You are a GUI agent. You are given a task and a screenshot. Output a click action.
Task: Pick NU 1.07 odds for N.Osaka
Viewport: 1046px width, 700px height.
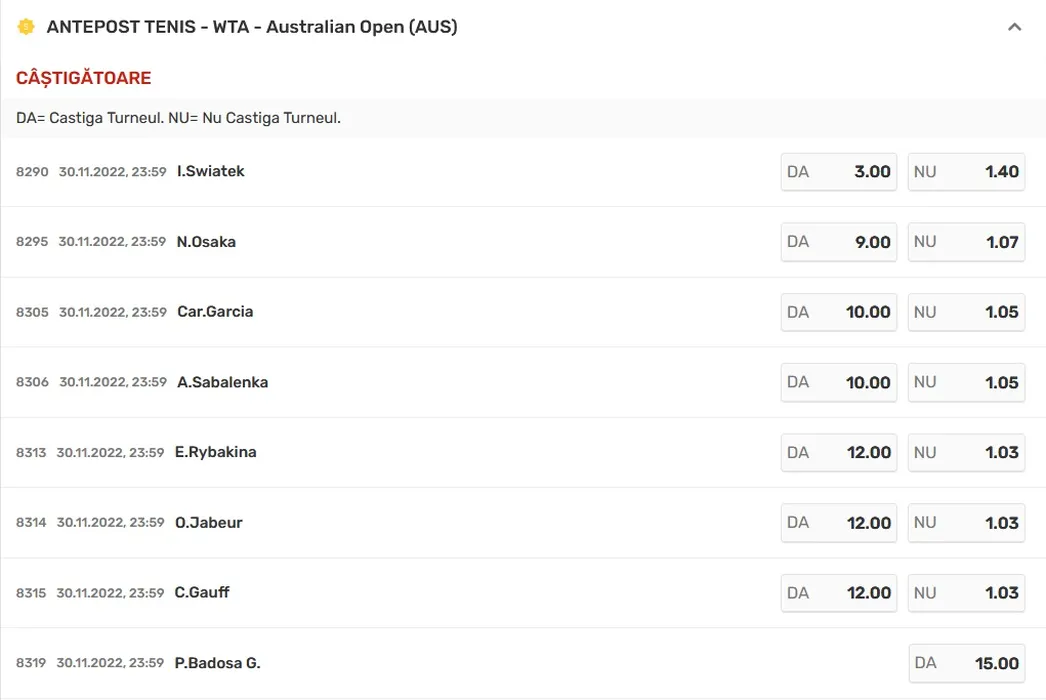click(x=966, y=242)
